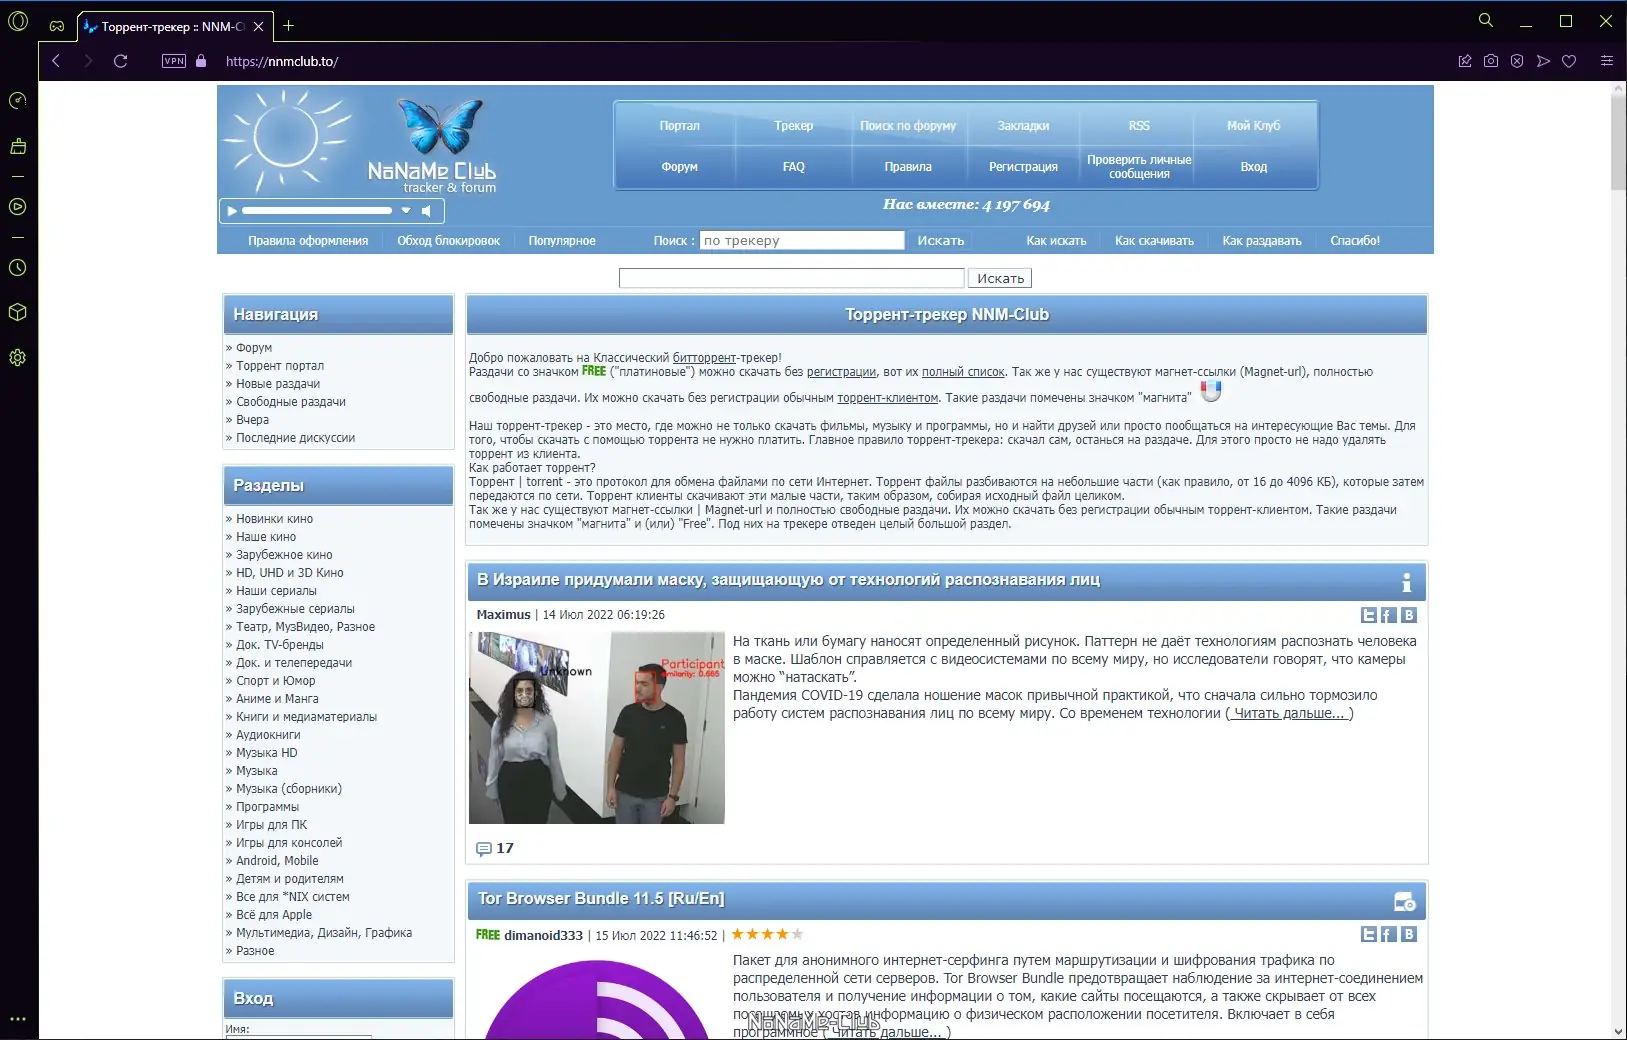The height and width of the screenshot is (1040, 1627).
Task: Open the Player icon in sidebar
Action: (x=17, y=207)
